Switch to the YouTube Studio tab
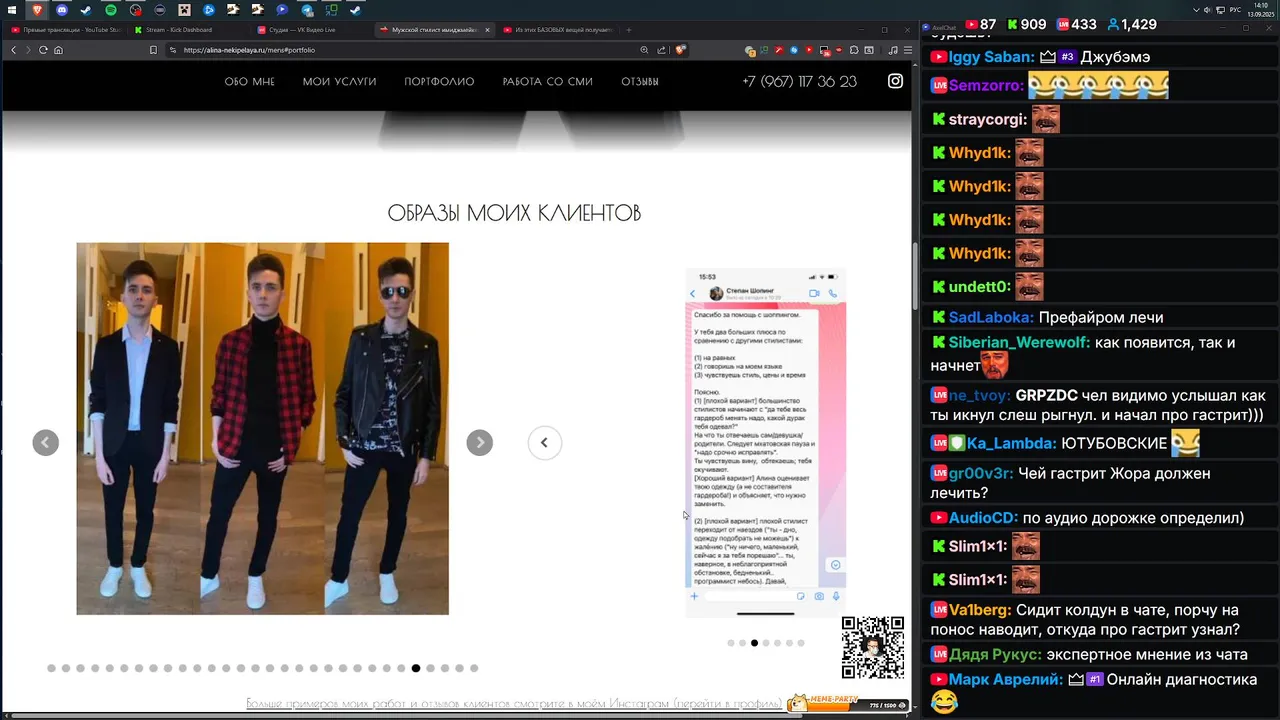Viewport: 1280px width, 720px height. (65, 30)
